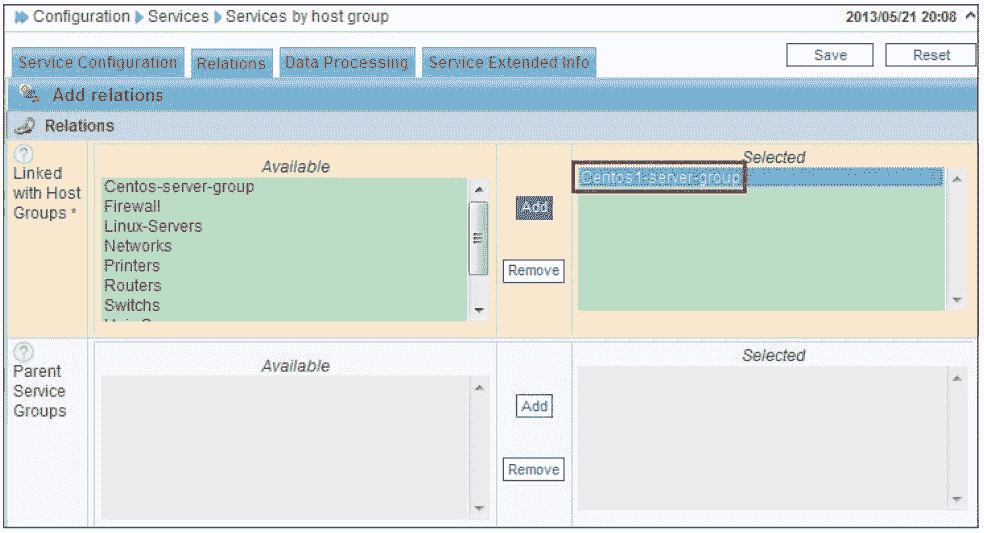Click help icon beside Linked with Host Groups
This screenshot has width=984, height=533.
(24, 154)
